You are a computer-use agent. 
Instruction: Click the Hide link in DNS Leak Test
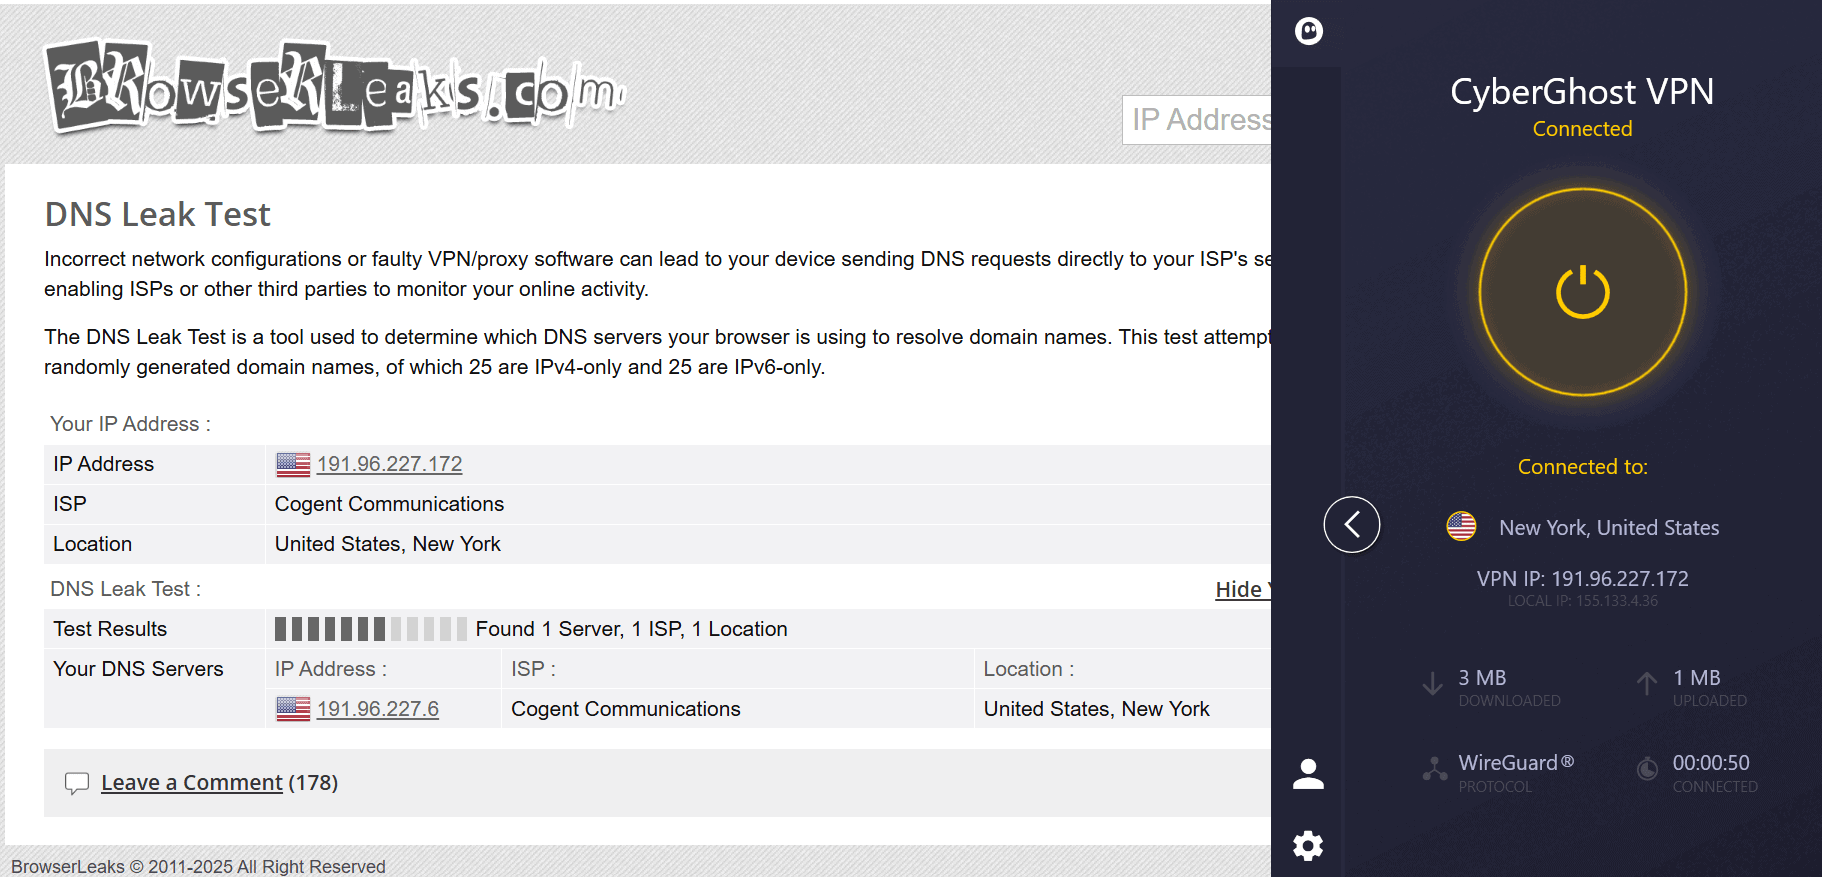[1242, 590]
